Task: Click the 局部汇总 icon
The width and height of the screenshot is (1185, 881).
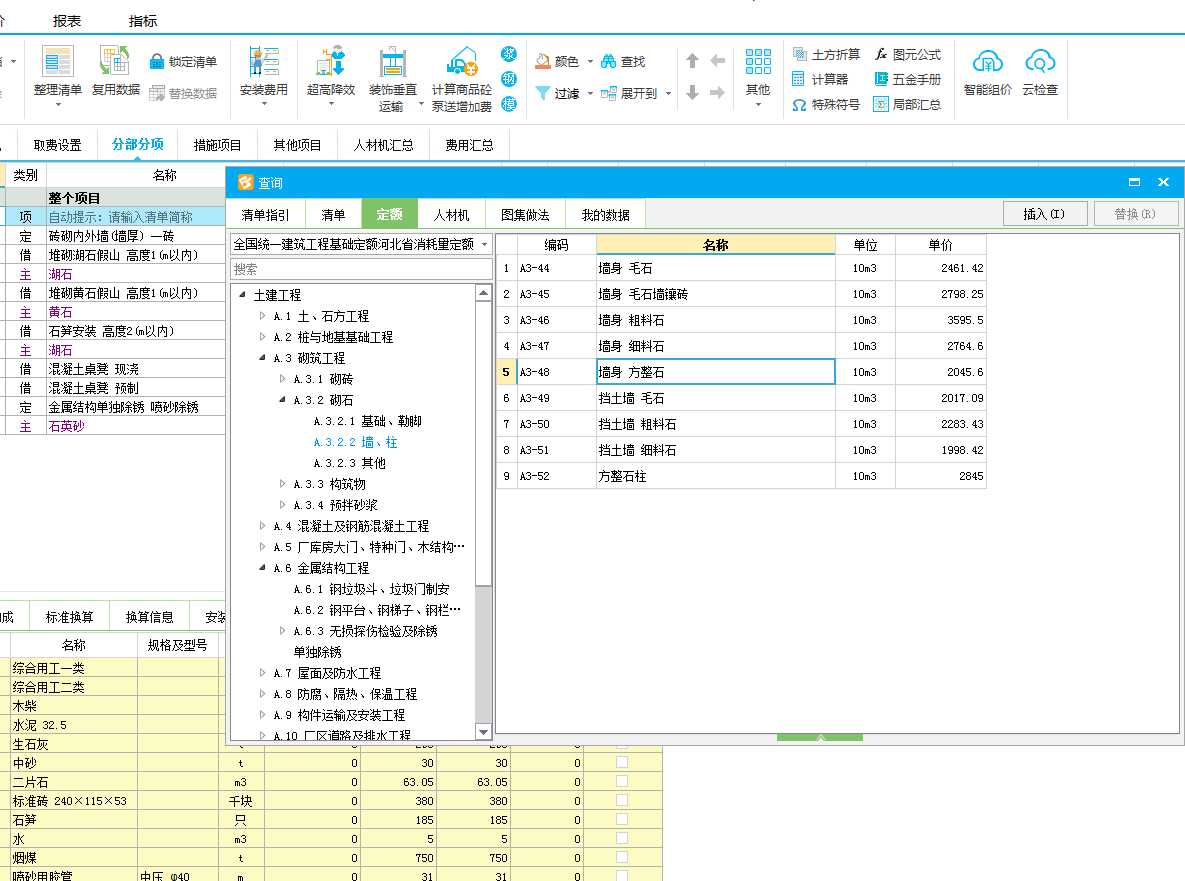Action: (880, 104)
